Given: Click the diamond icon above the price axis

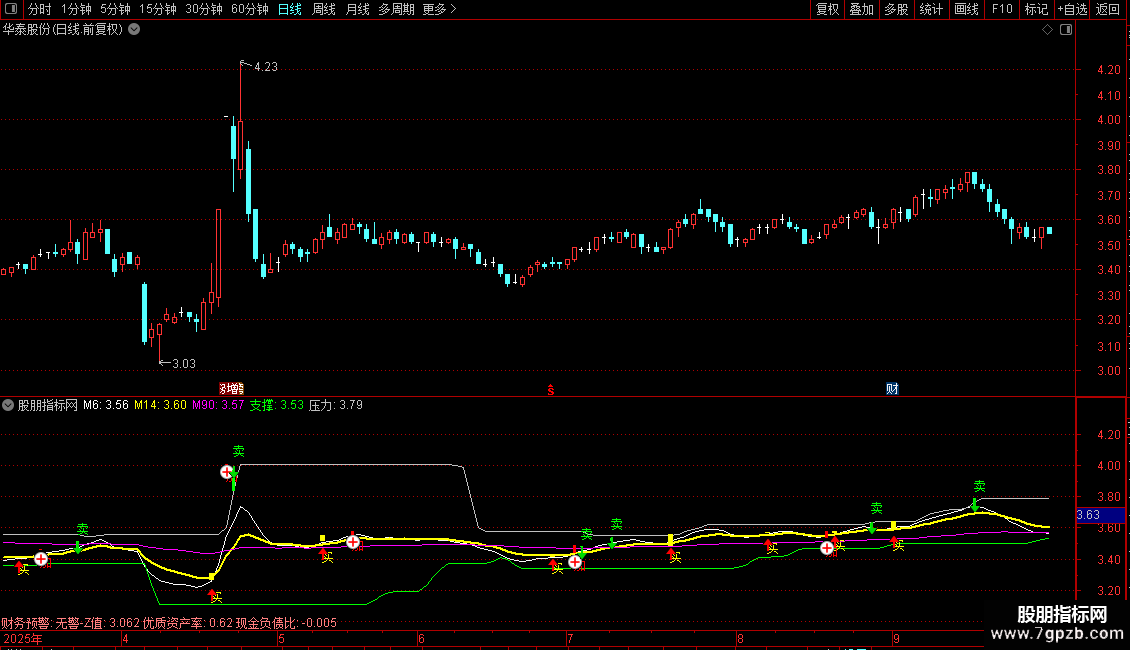Looking at the screenshot, I should [1048, 30].
